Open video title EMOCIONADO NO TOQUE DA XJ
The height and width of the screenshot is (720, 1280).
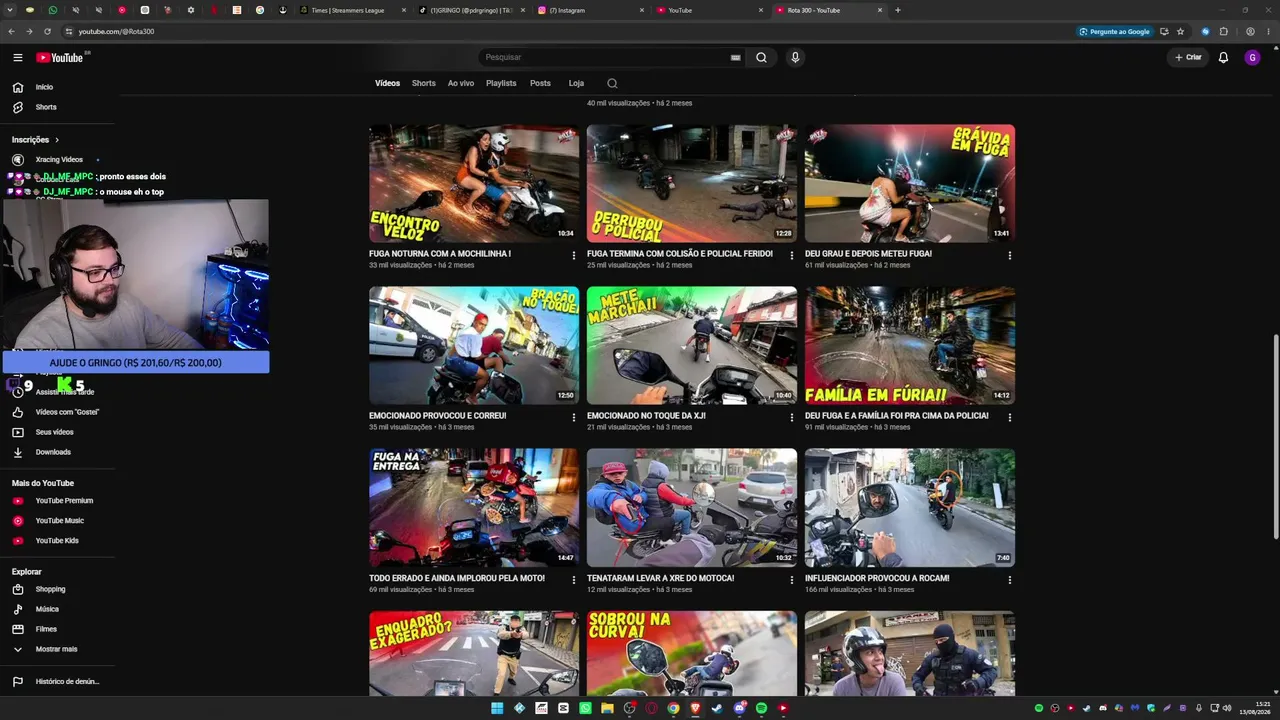pos(646,416)
